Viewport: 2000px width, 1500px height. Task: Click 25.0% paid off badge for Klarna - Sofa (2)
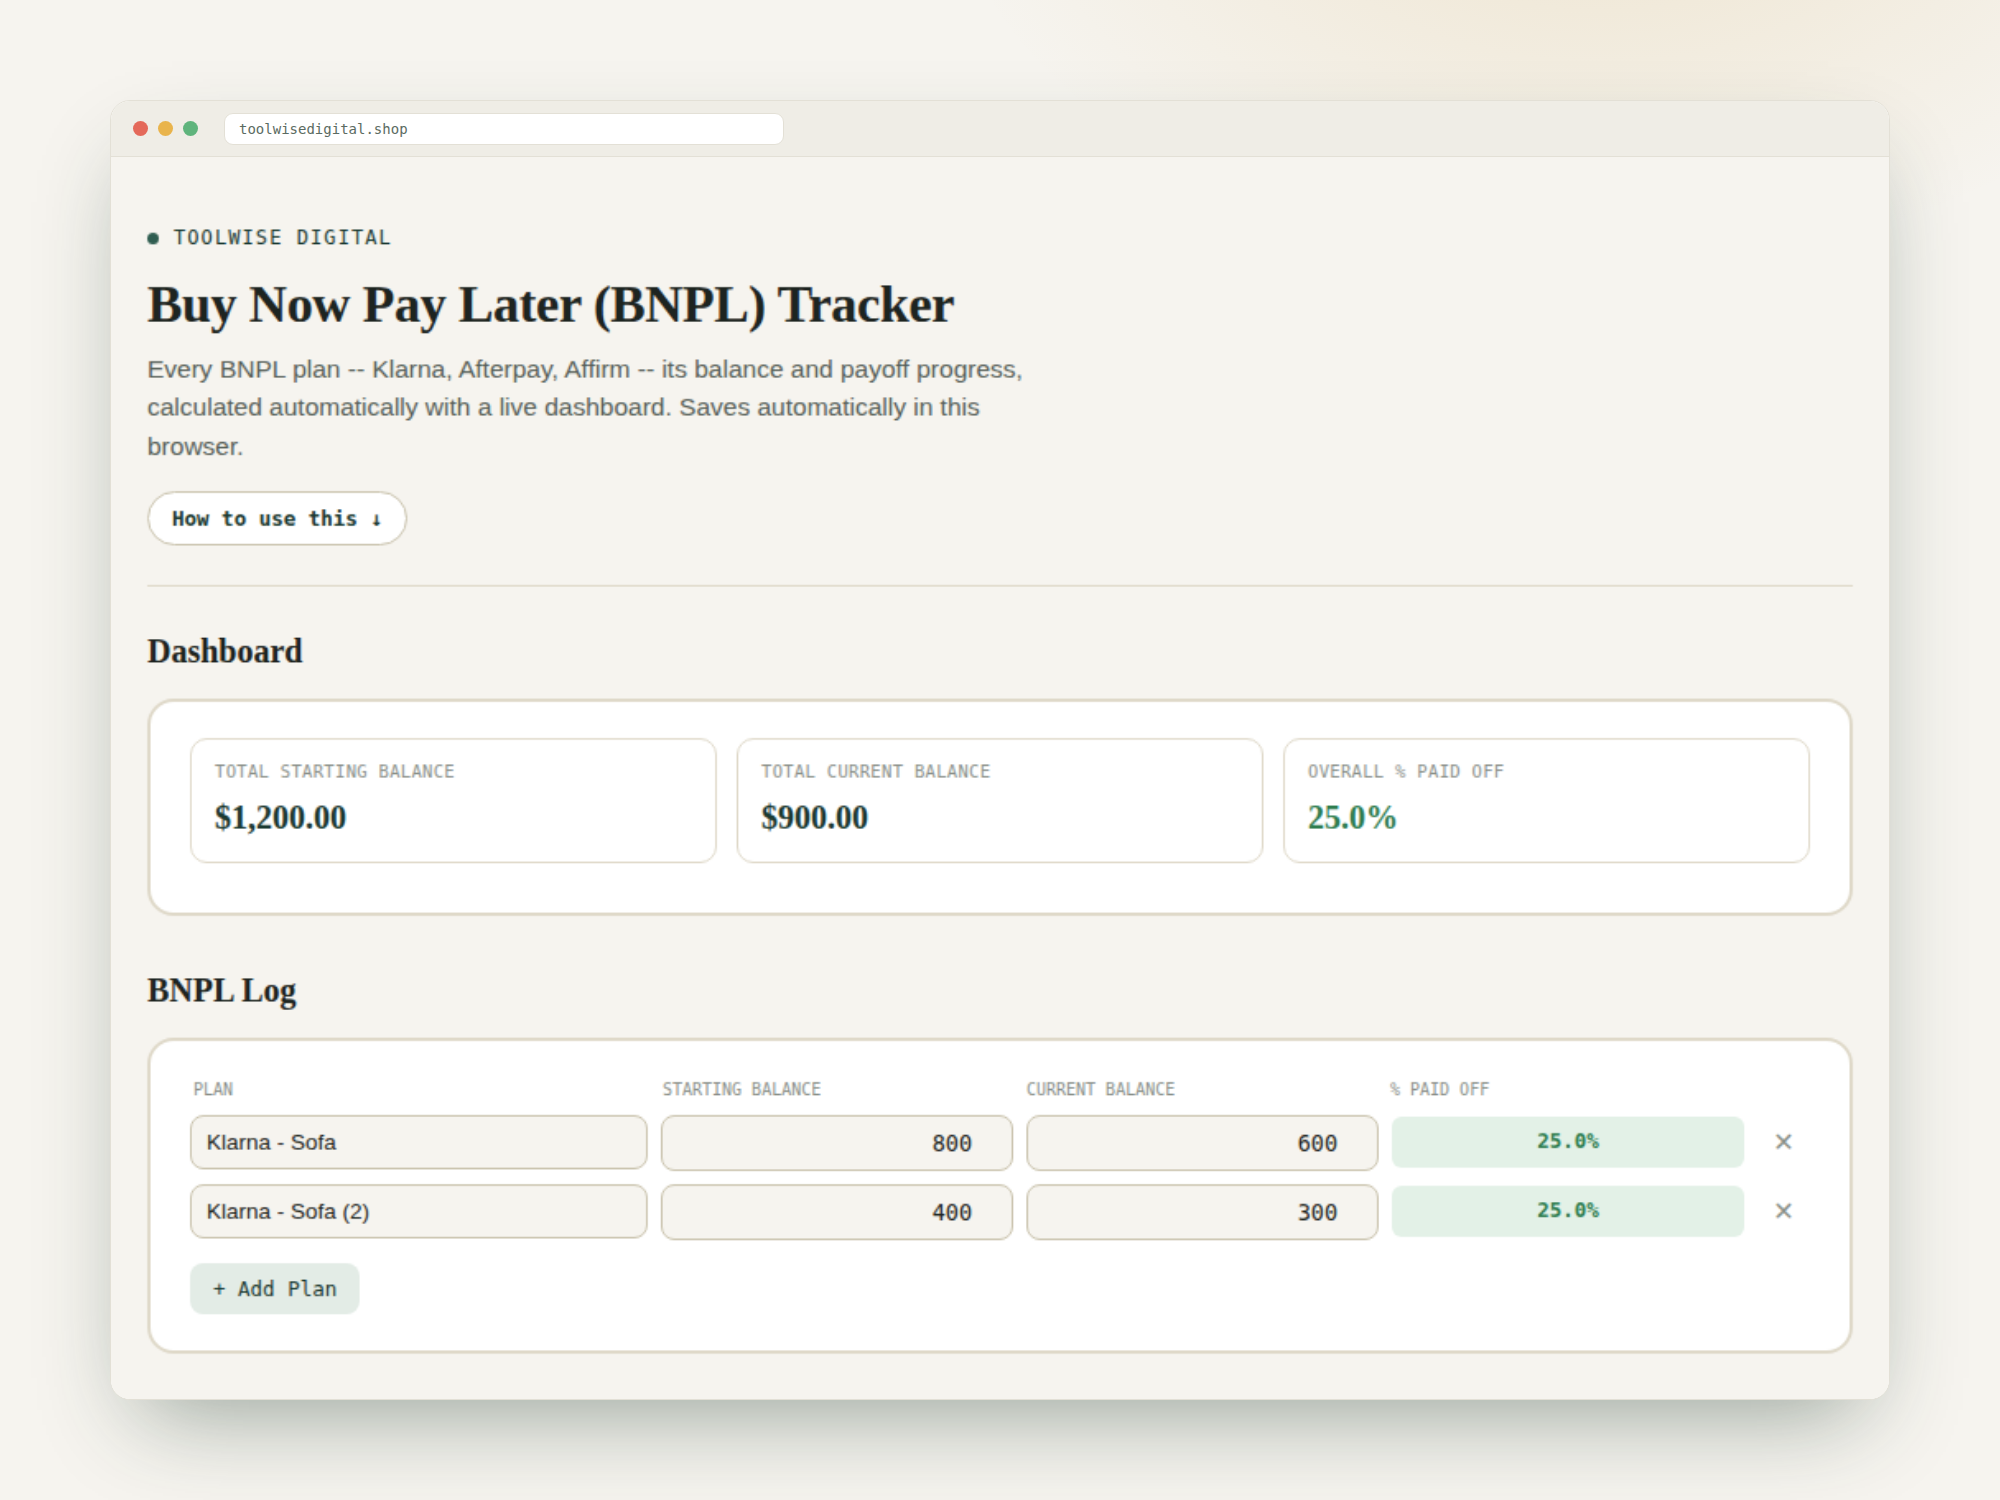click(1568, 1211)
